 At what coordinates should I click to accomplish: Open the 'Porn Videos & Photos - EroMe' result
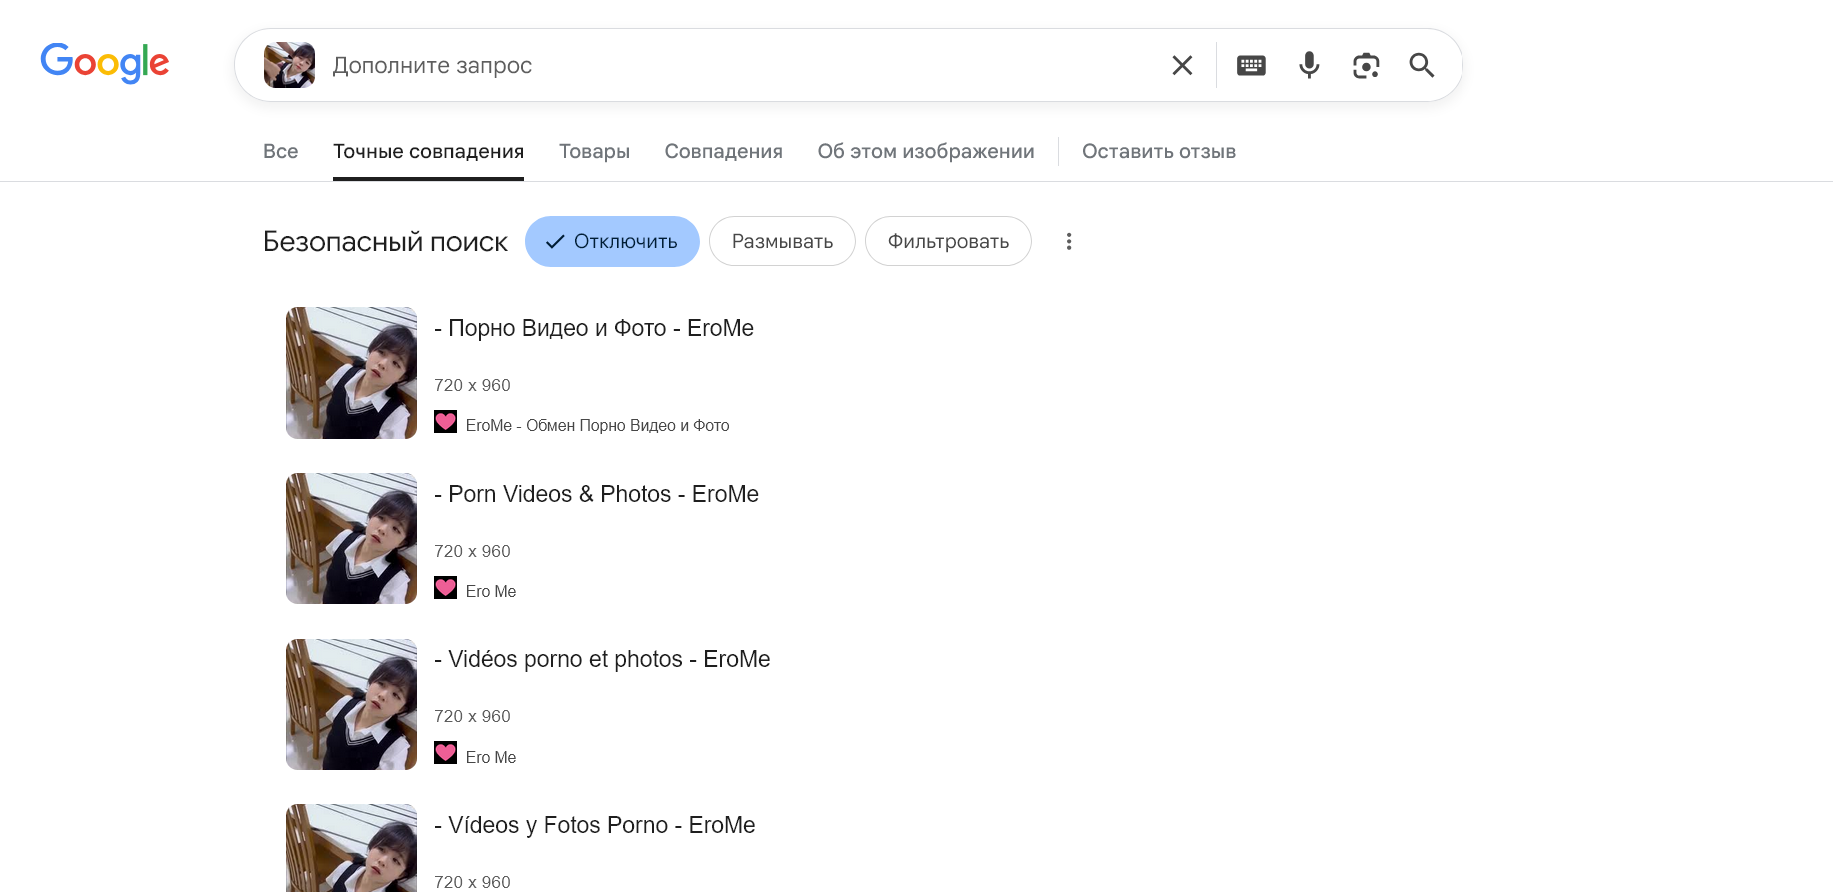pyautogui.click(x=596, y=494)
